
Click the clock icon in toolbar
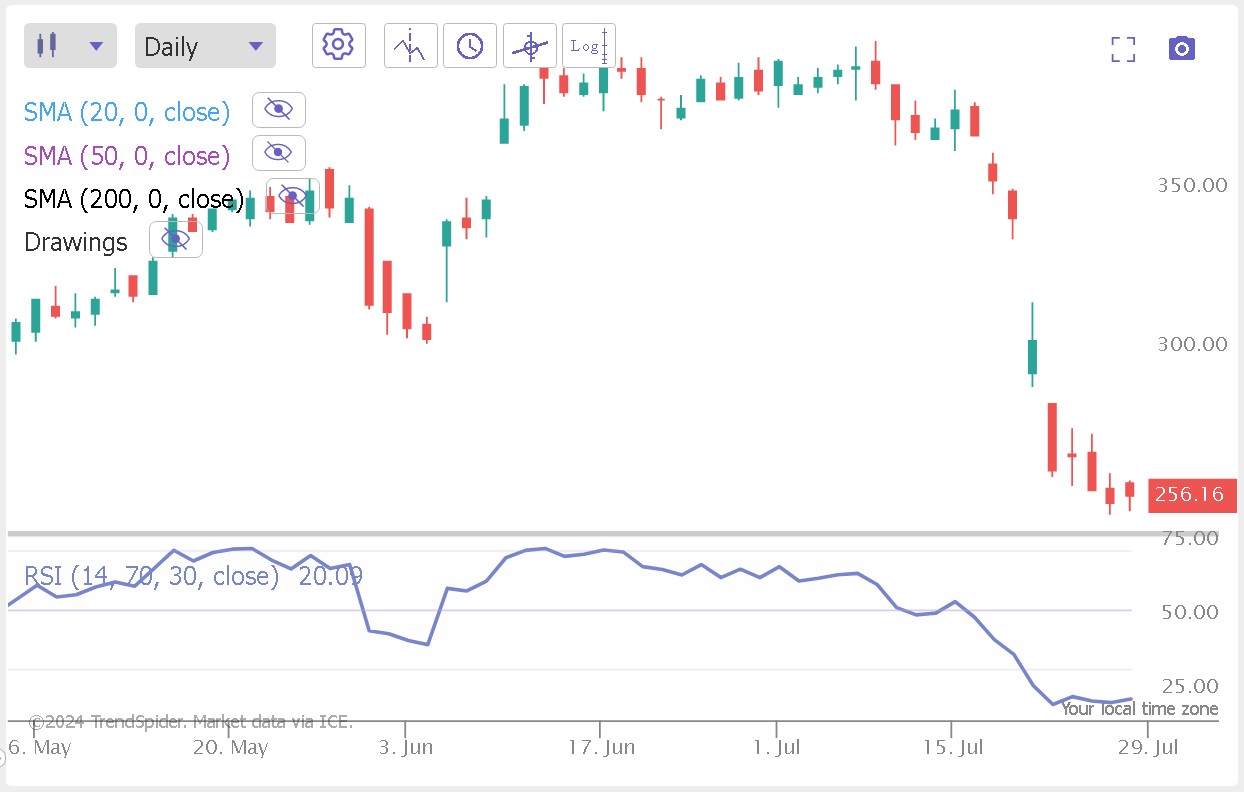coord(469,45)
